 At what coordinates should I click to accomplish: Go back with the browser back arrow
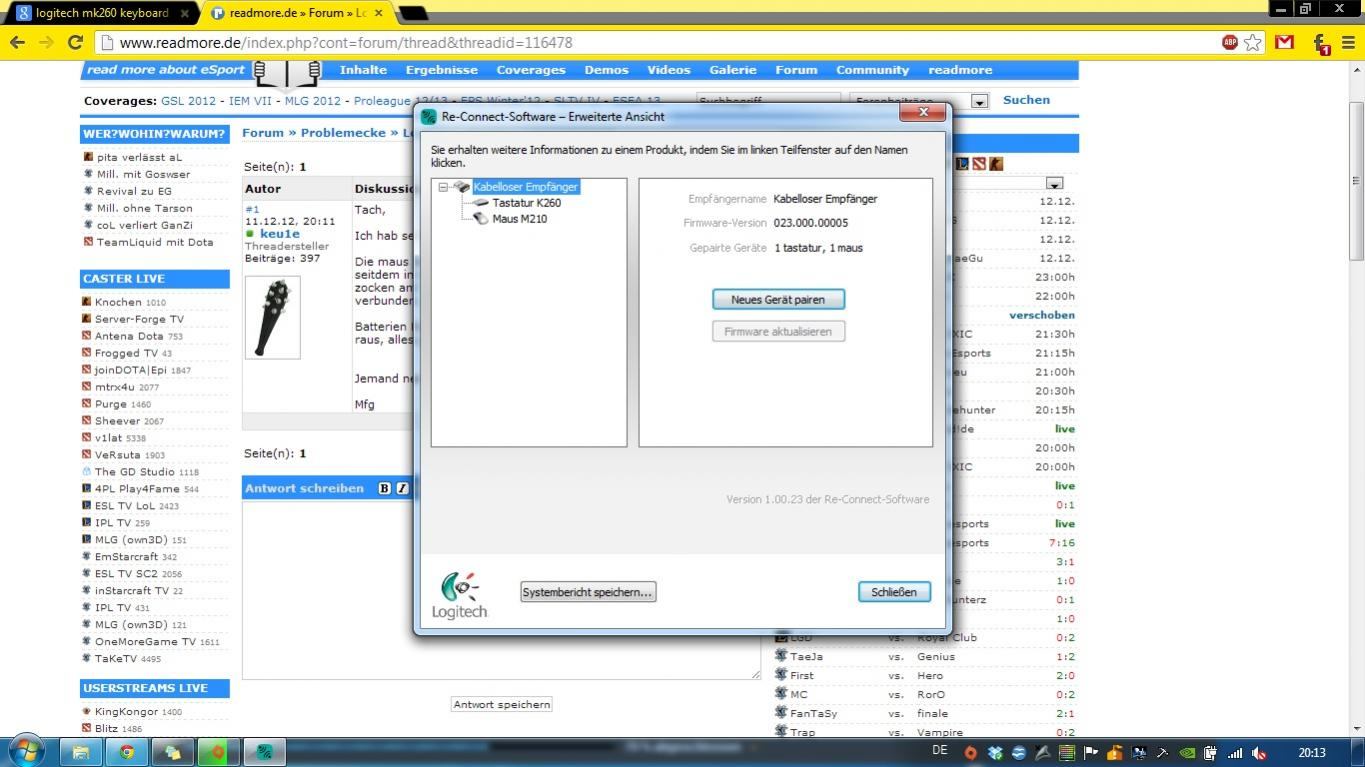click(17, 42)
